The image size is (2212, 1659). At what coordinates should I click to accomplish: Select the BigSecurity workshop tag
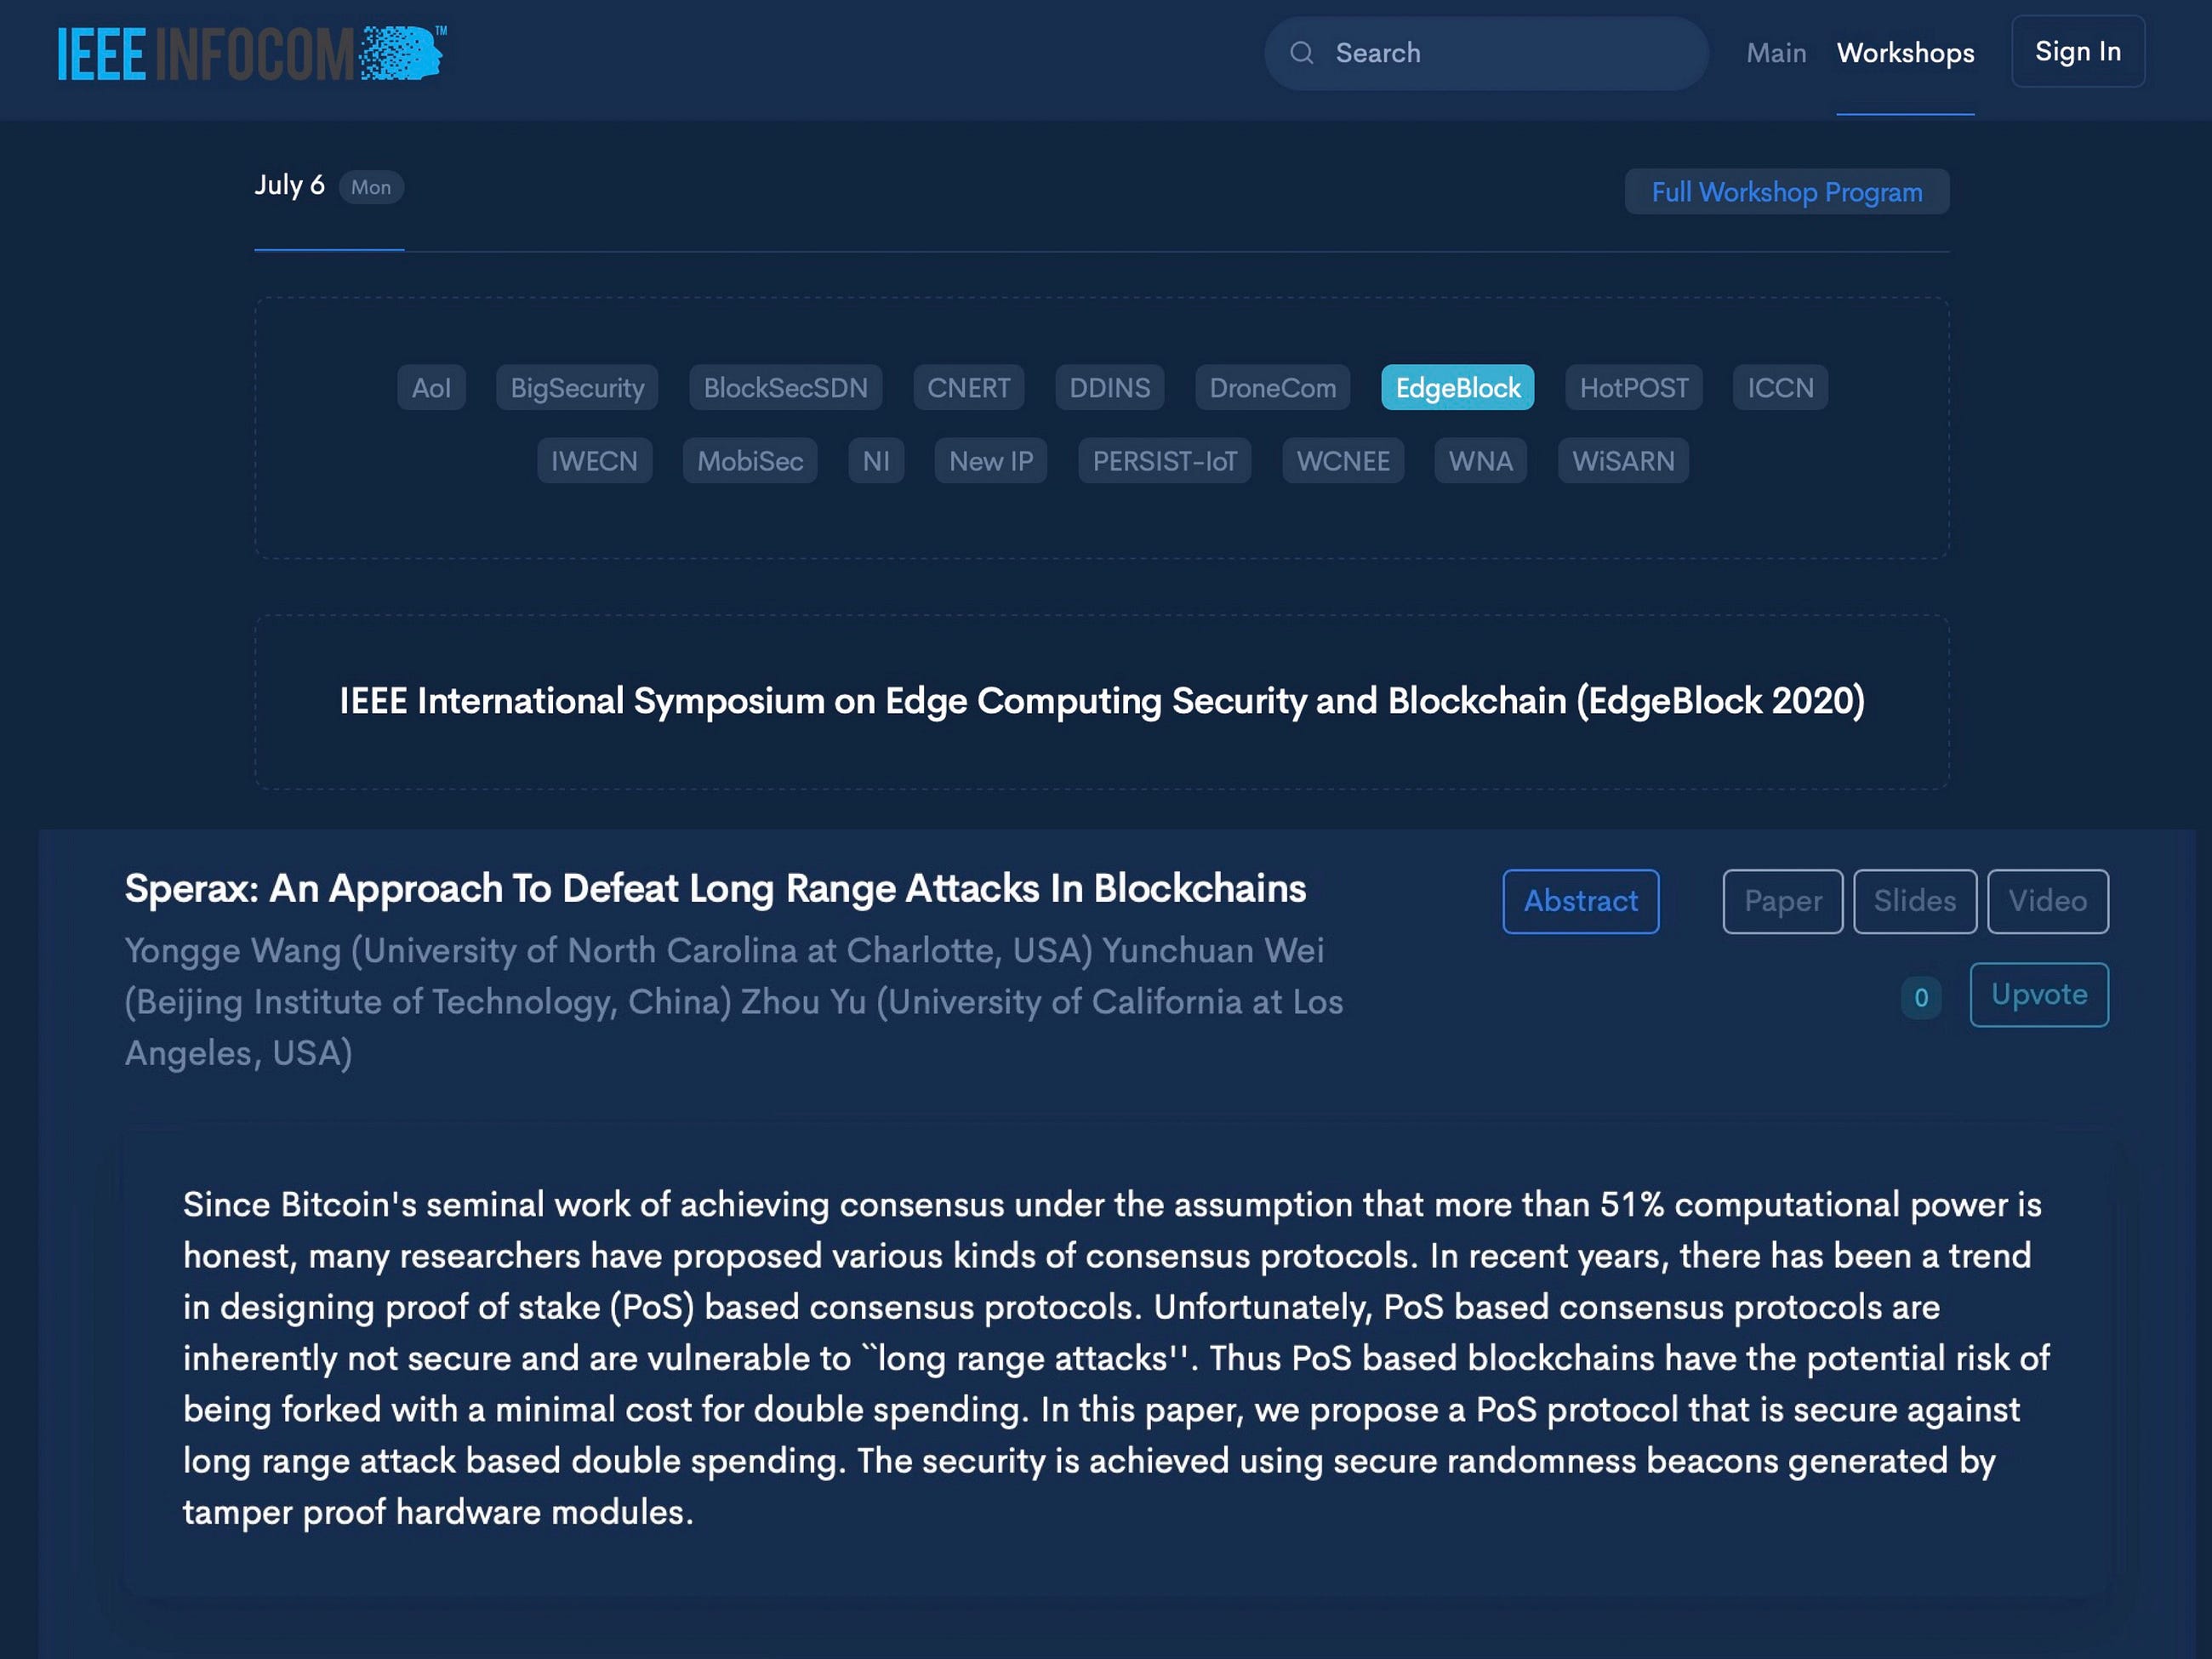[577, 387]
